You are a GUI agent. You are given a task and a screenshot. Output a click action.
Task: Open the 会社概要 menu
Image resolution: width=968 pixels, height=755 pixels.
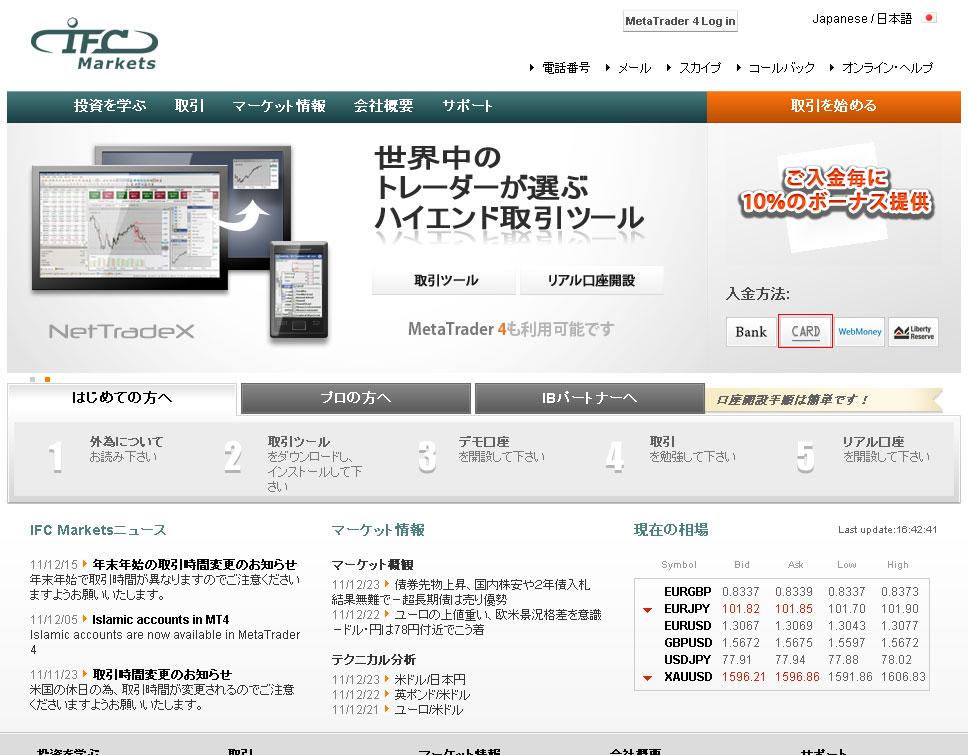383,106
